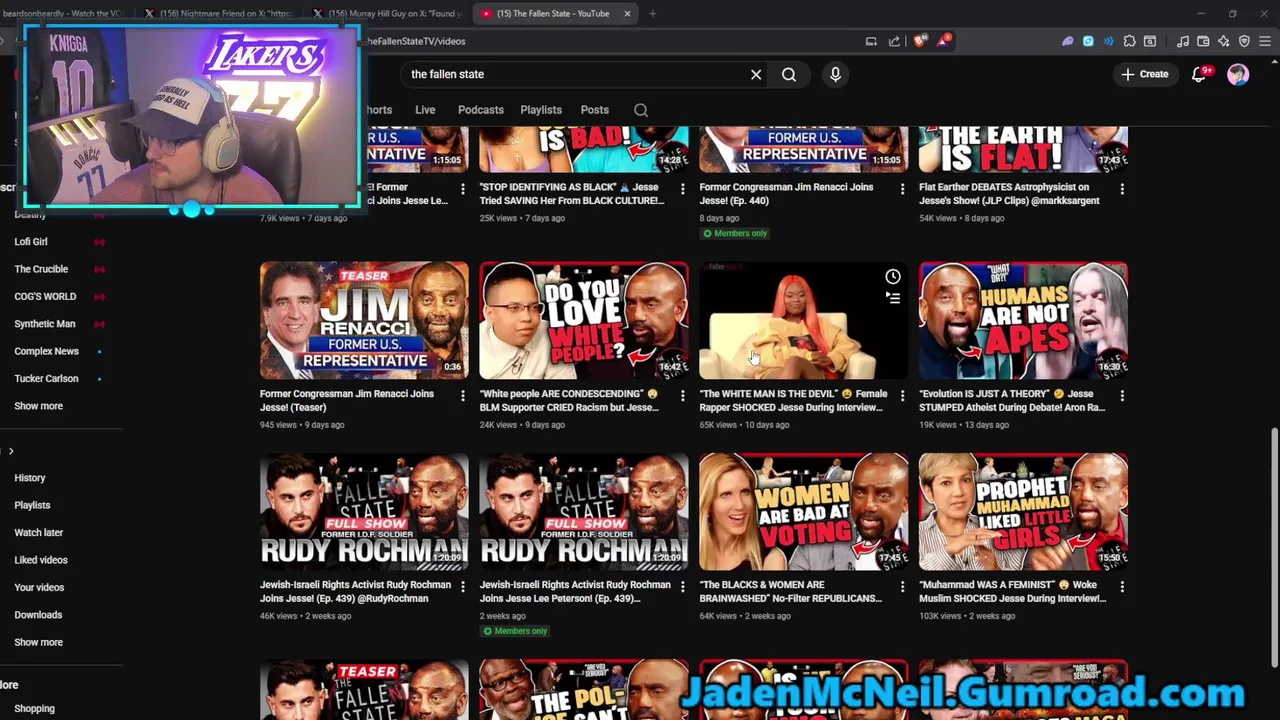The image size is (1280, 720).
Task: Open Shopping in sidebar
Action: click(x=34, y=708)
